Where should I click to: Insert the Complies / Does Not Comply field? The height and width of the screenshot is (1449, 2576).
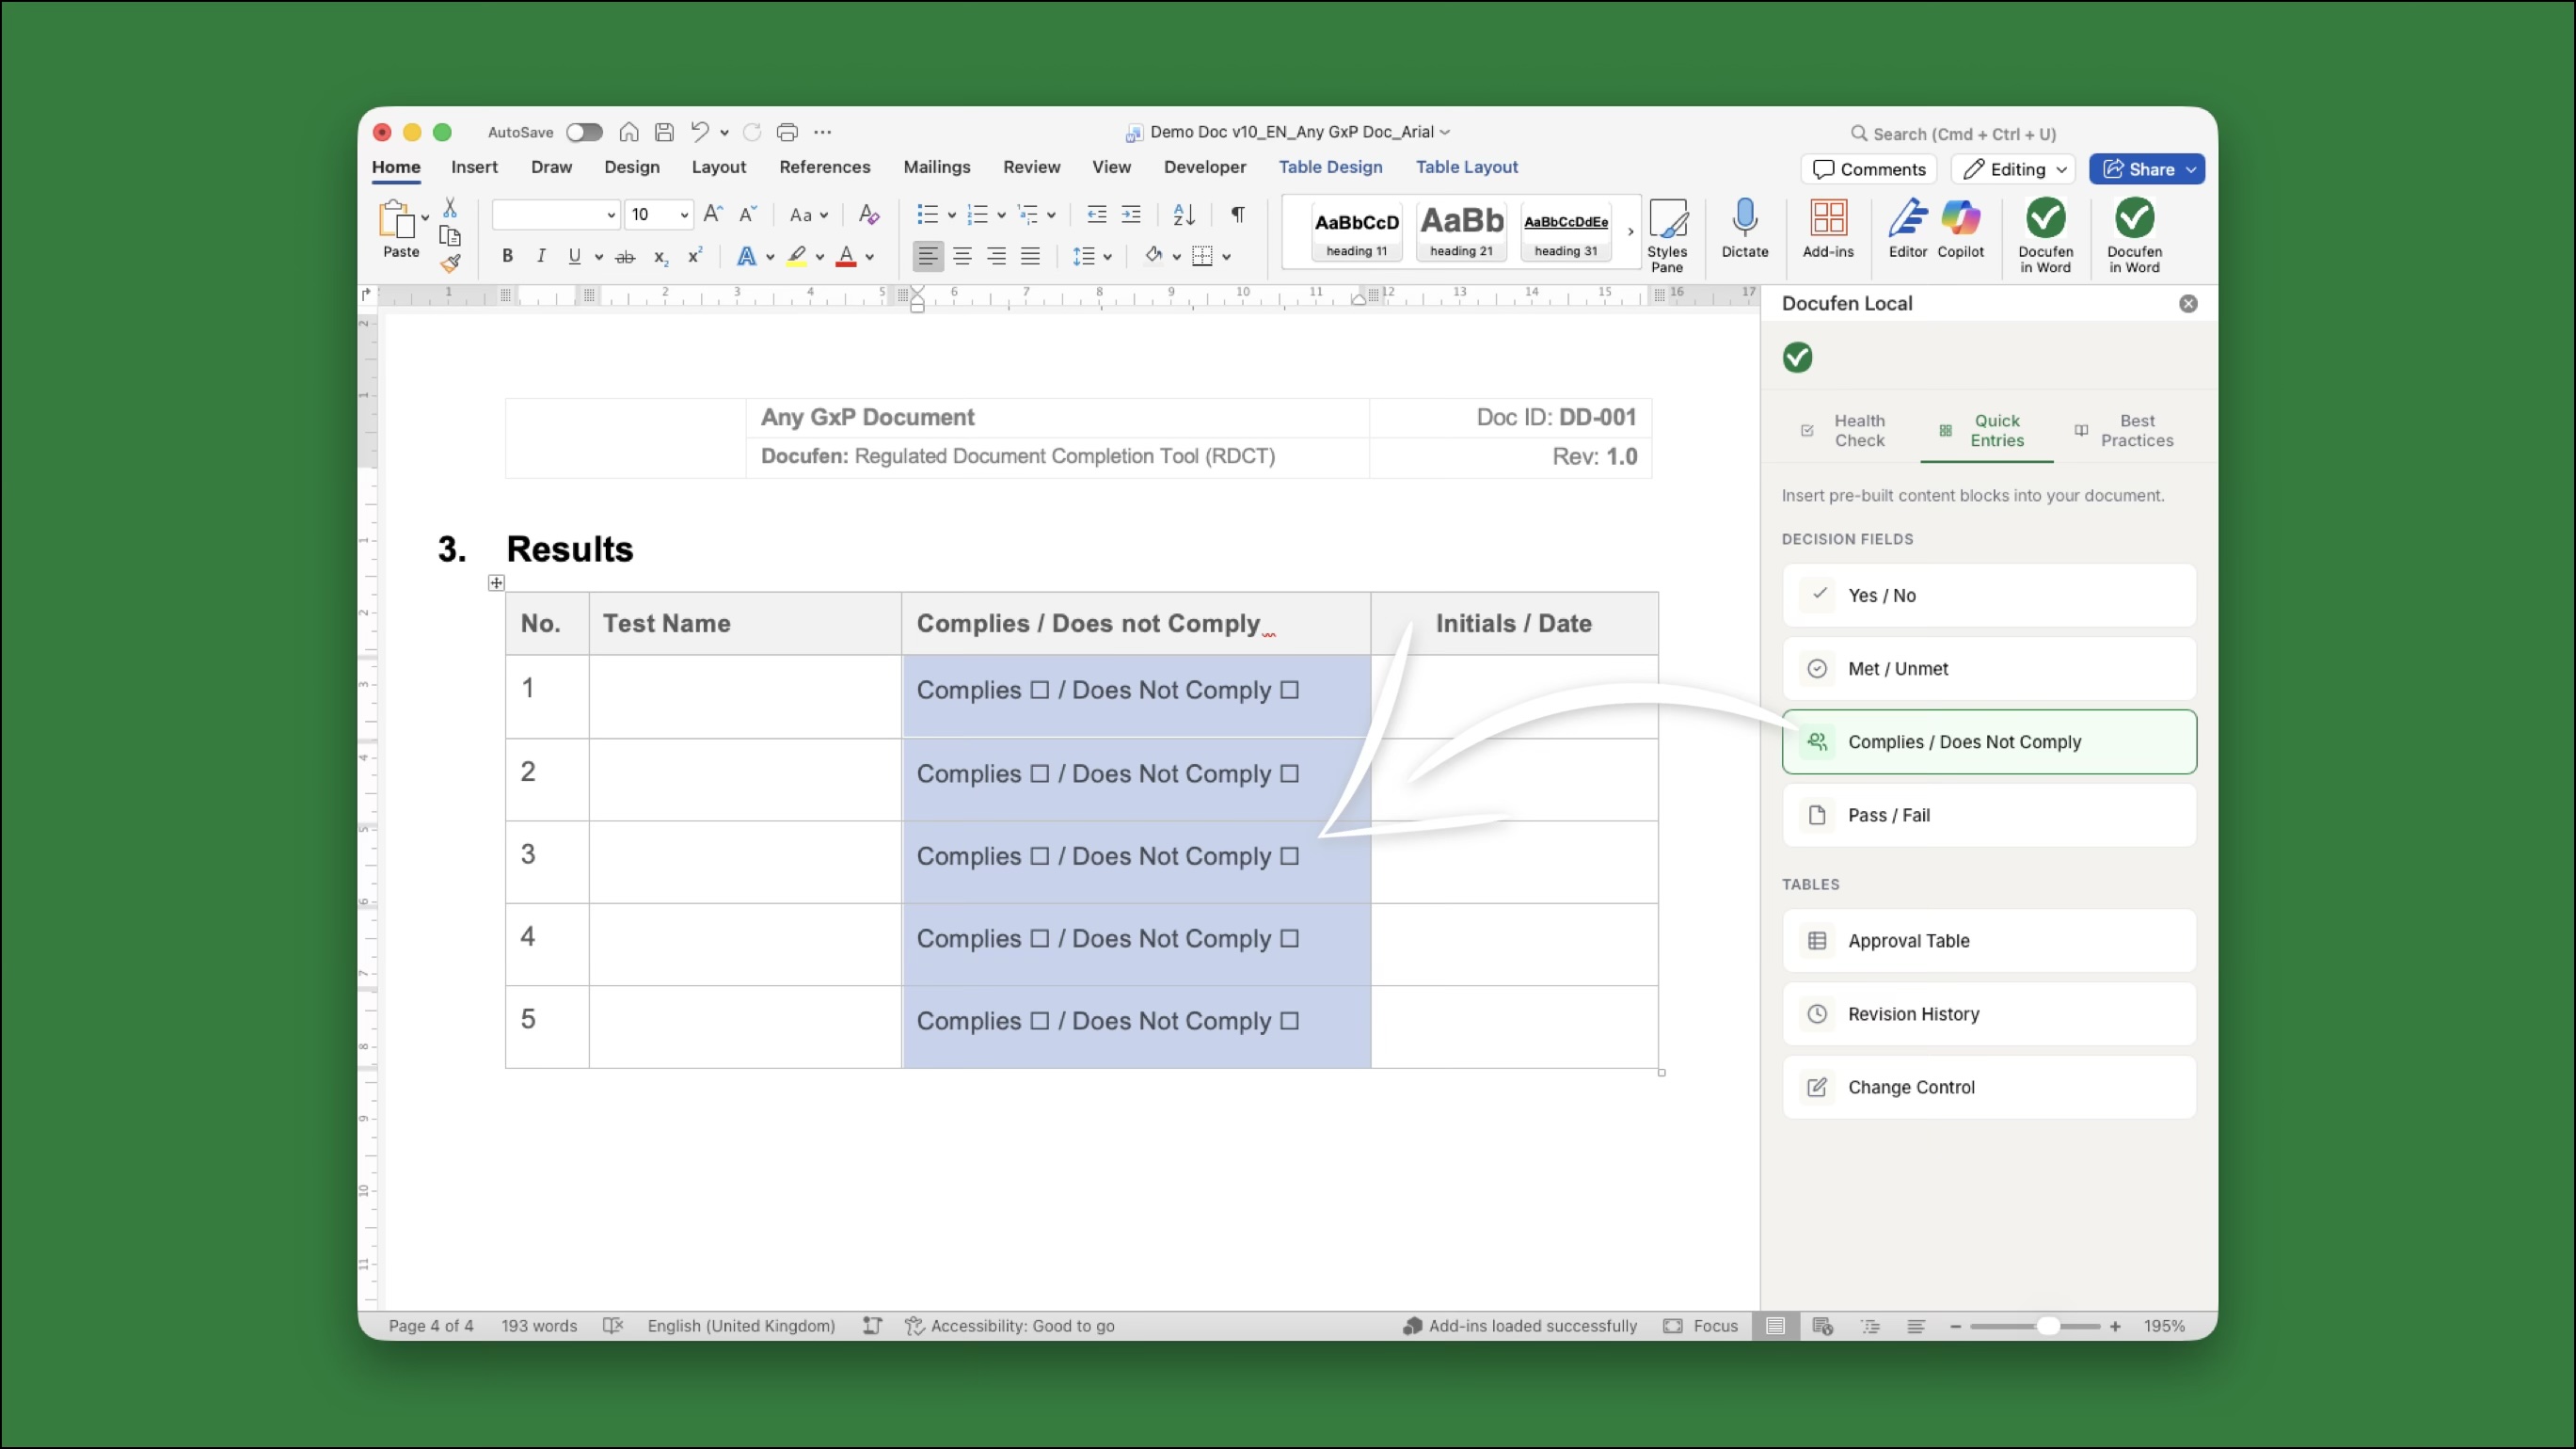[1988, 741]
